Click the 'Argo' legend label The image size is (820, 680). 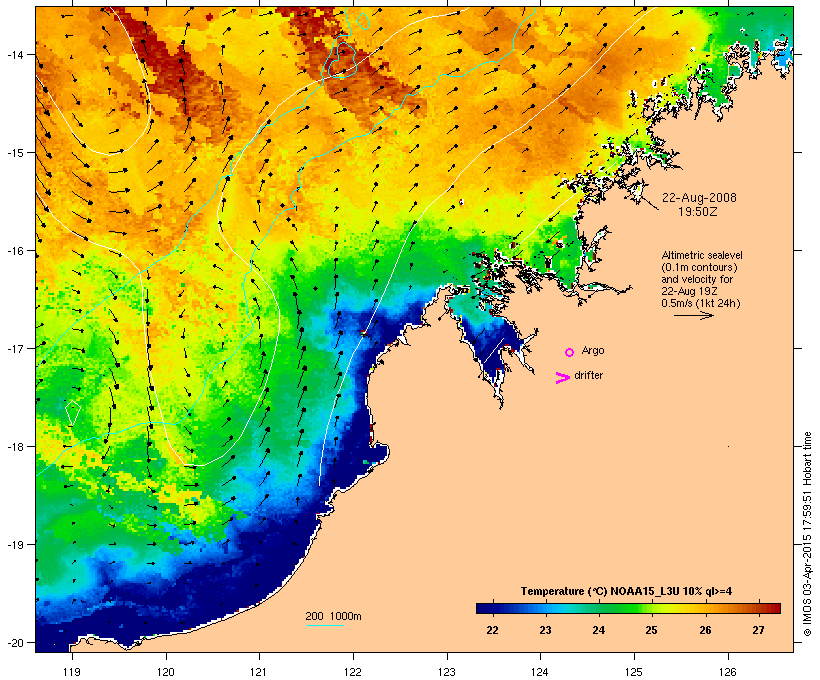(x=593, y=350)
